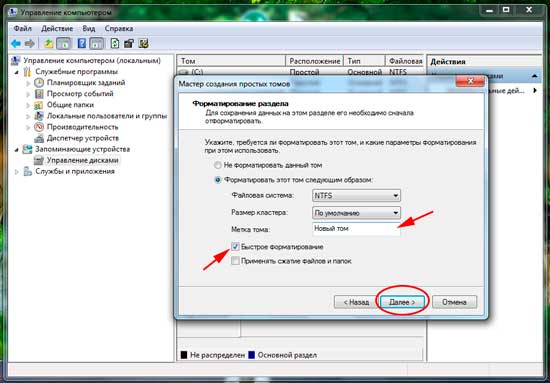This screenshot has width=550, height=383.
Task: Collapse the Запоминающие устройства tree node
Action: [17, 150]
